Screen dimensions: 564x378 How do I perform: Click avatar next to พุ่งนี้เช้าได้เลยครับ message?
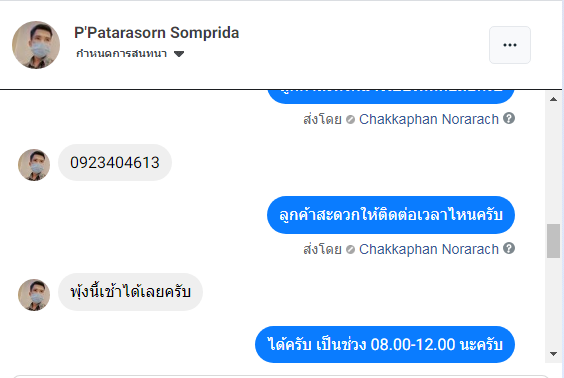[34, 295]
